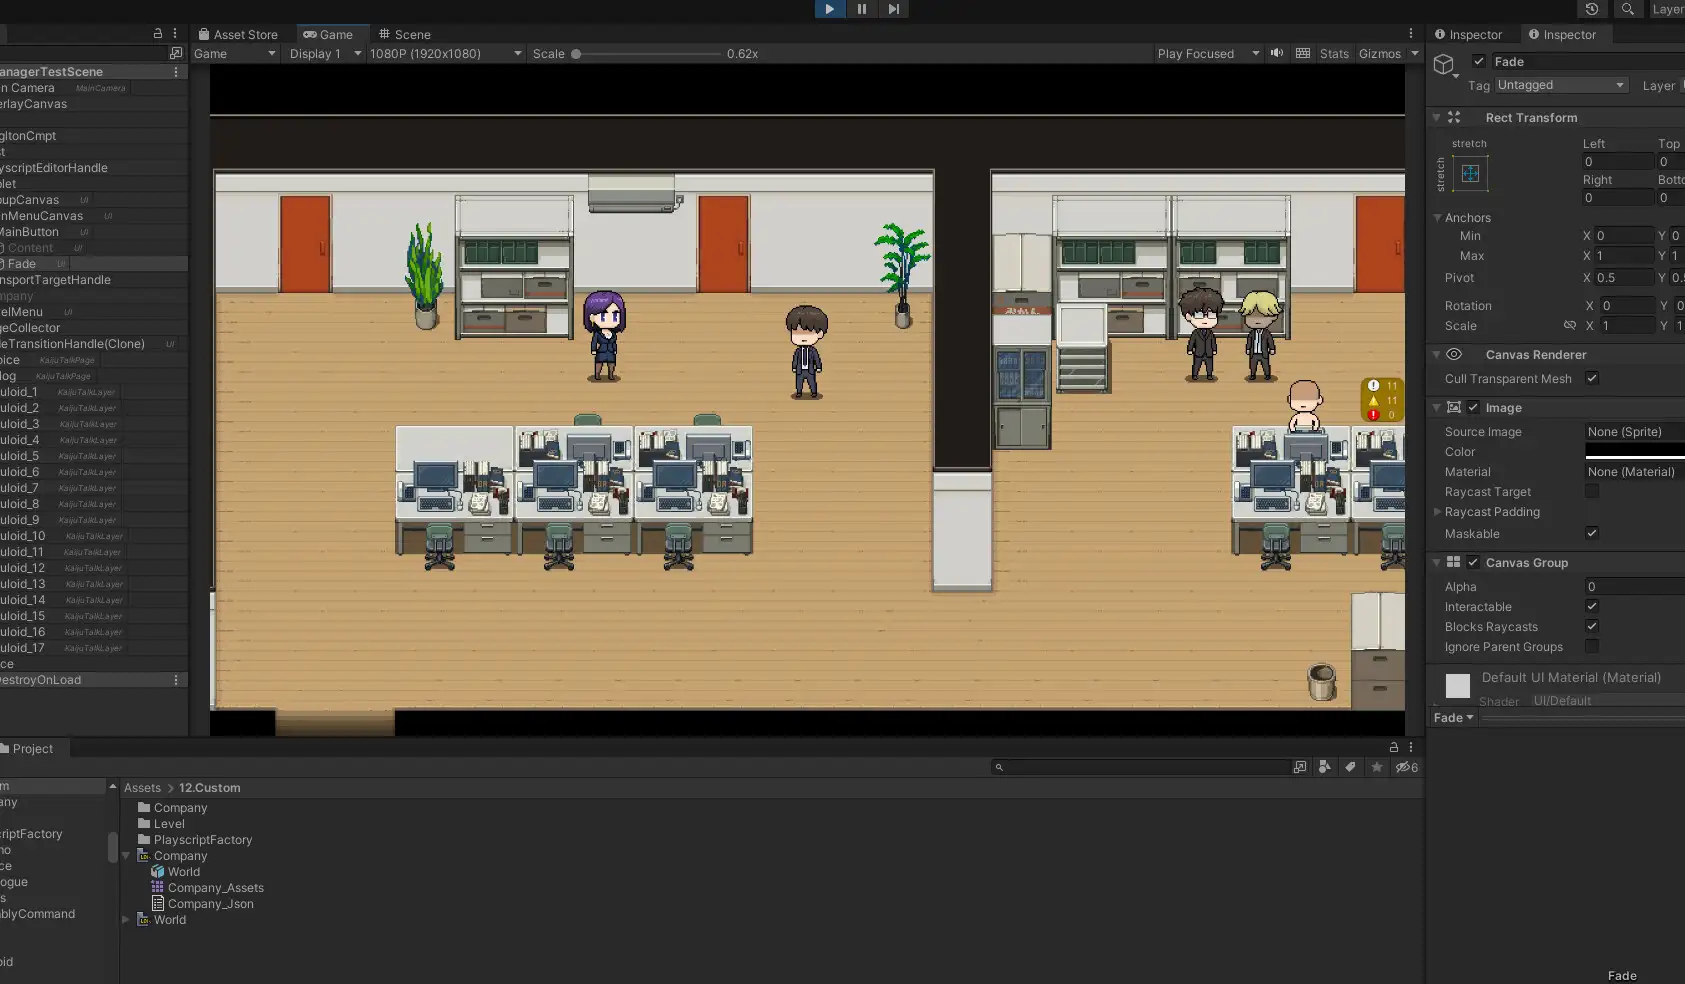Open the undo history icon
1685x984 pixels.
click(1592, 9)
